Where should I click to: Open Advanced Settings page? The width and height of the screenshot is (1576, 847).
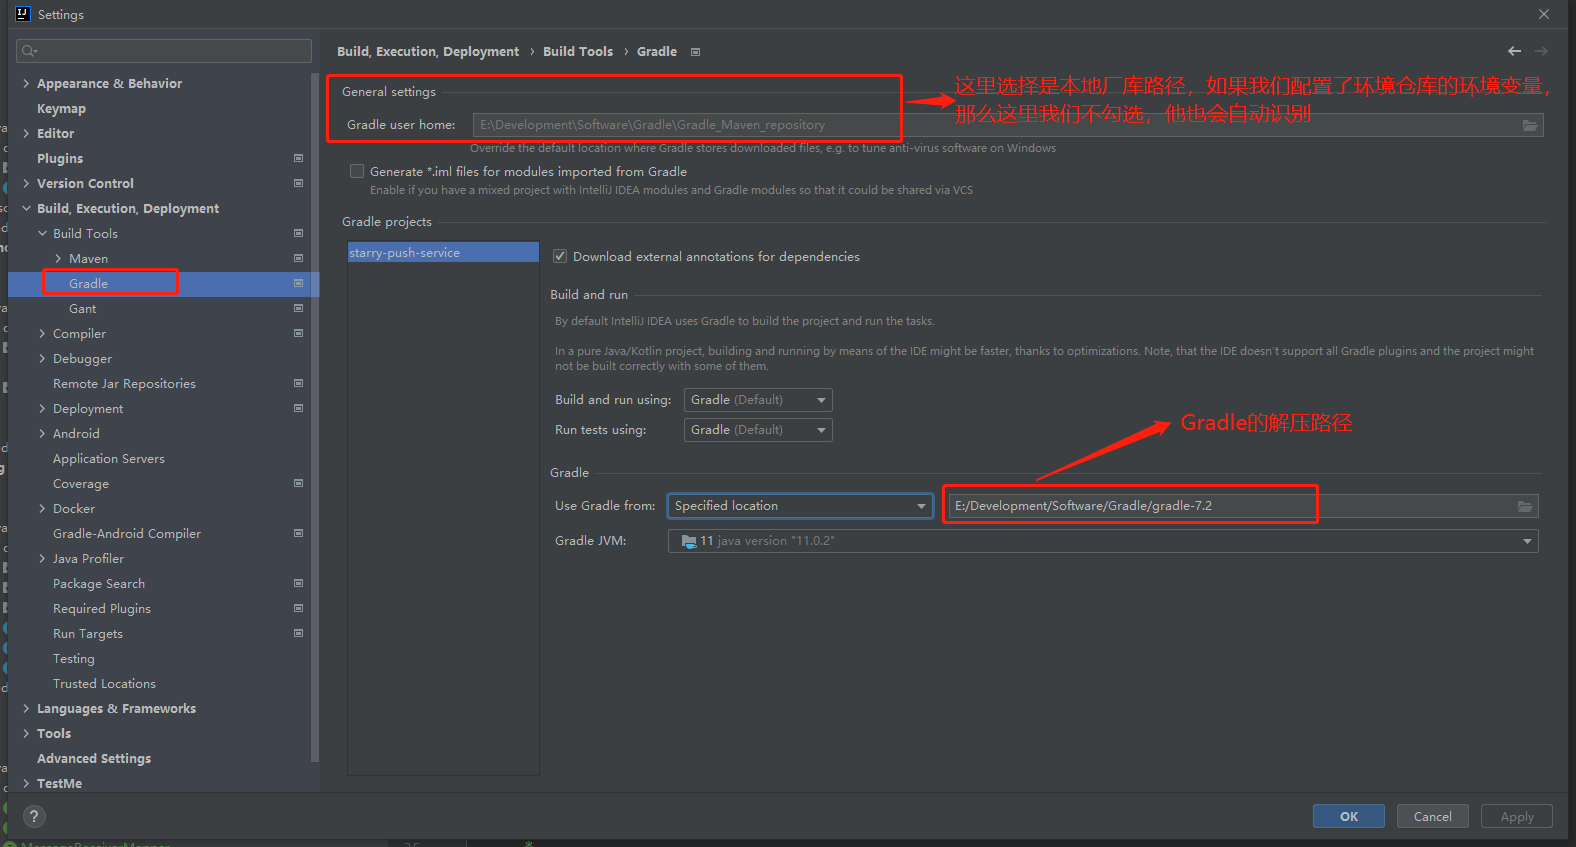tap(94, 759)
